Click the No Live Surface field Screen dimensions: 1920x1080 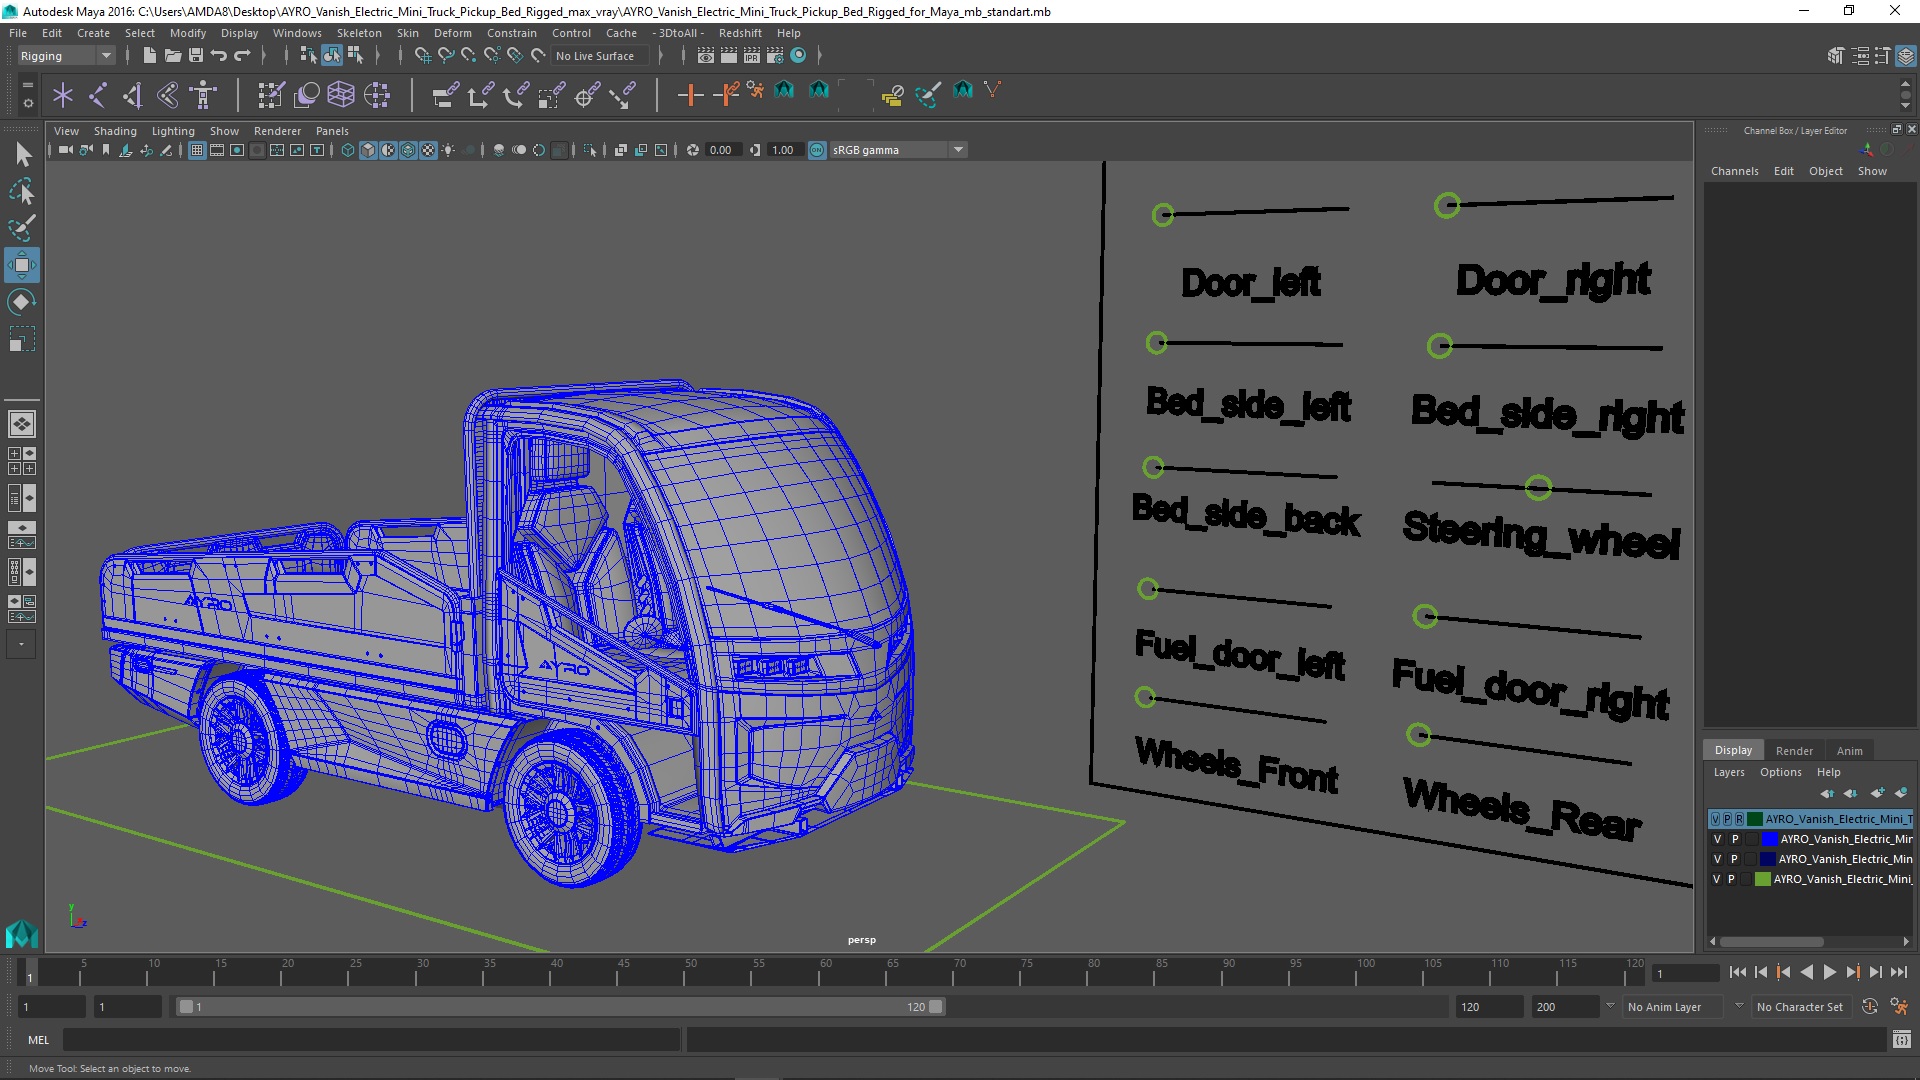(x=598, y=56)
